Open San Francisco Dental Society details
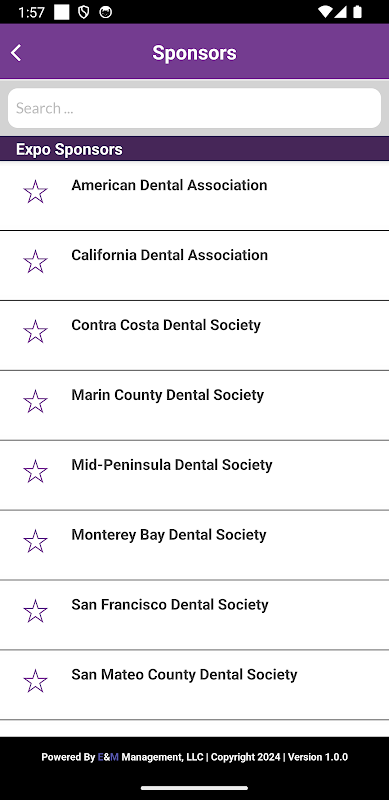Screen dimensions: 389x800 [x=194, y=615]
